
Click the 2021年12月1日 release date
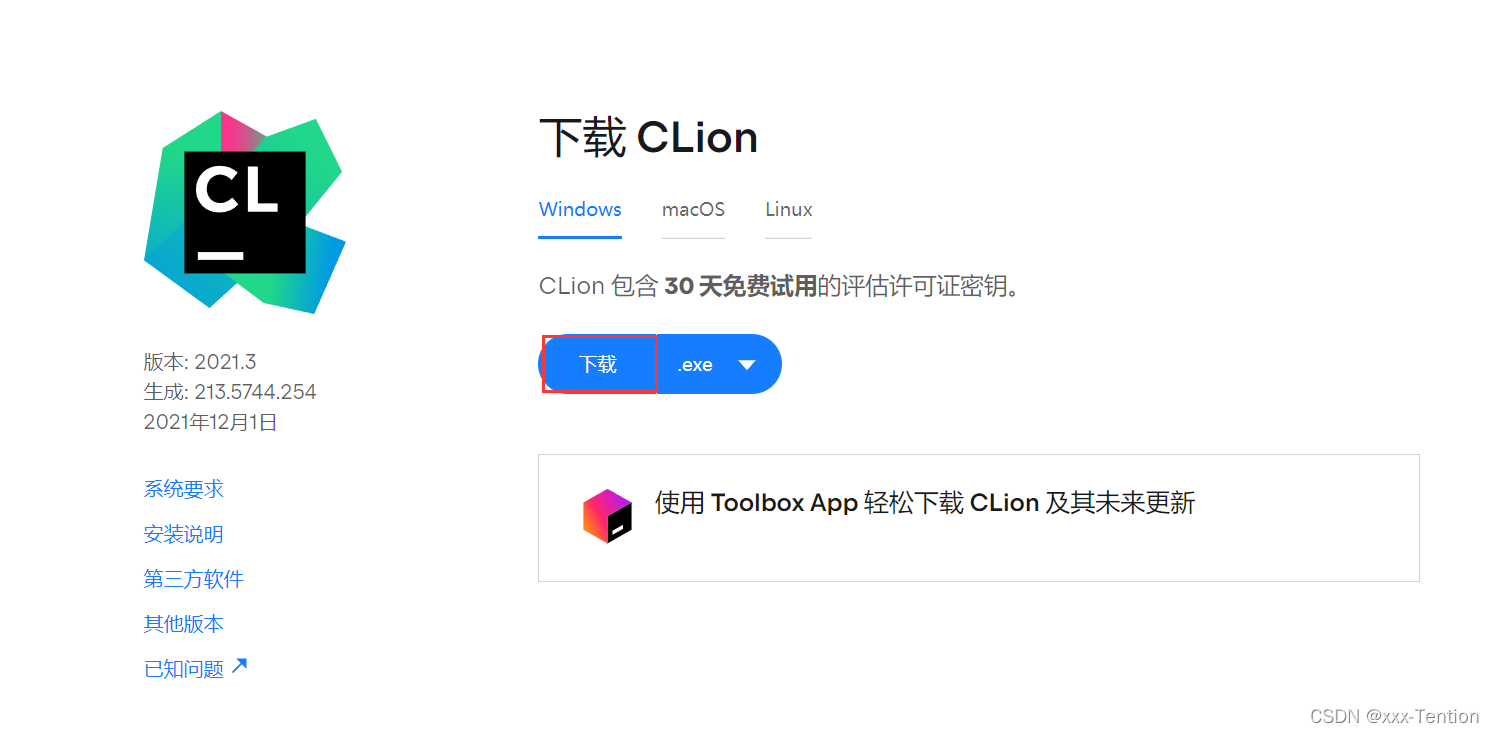(x=210, y=422)
